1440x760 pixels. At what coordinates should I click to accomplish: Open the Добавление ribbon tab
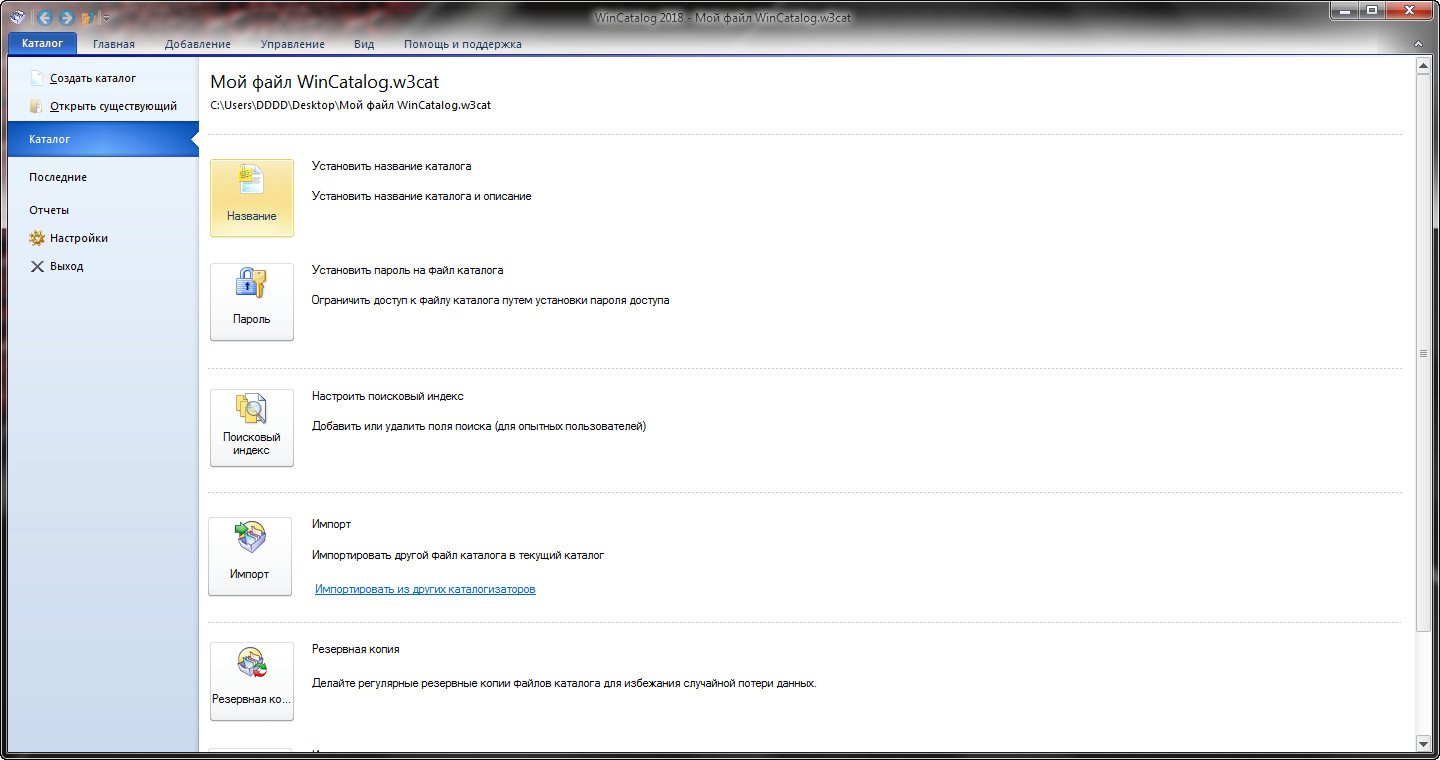(197, 44)
